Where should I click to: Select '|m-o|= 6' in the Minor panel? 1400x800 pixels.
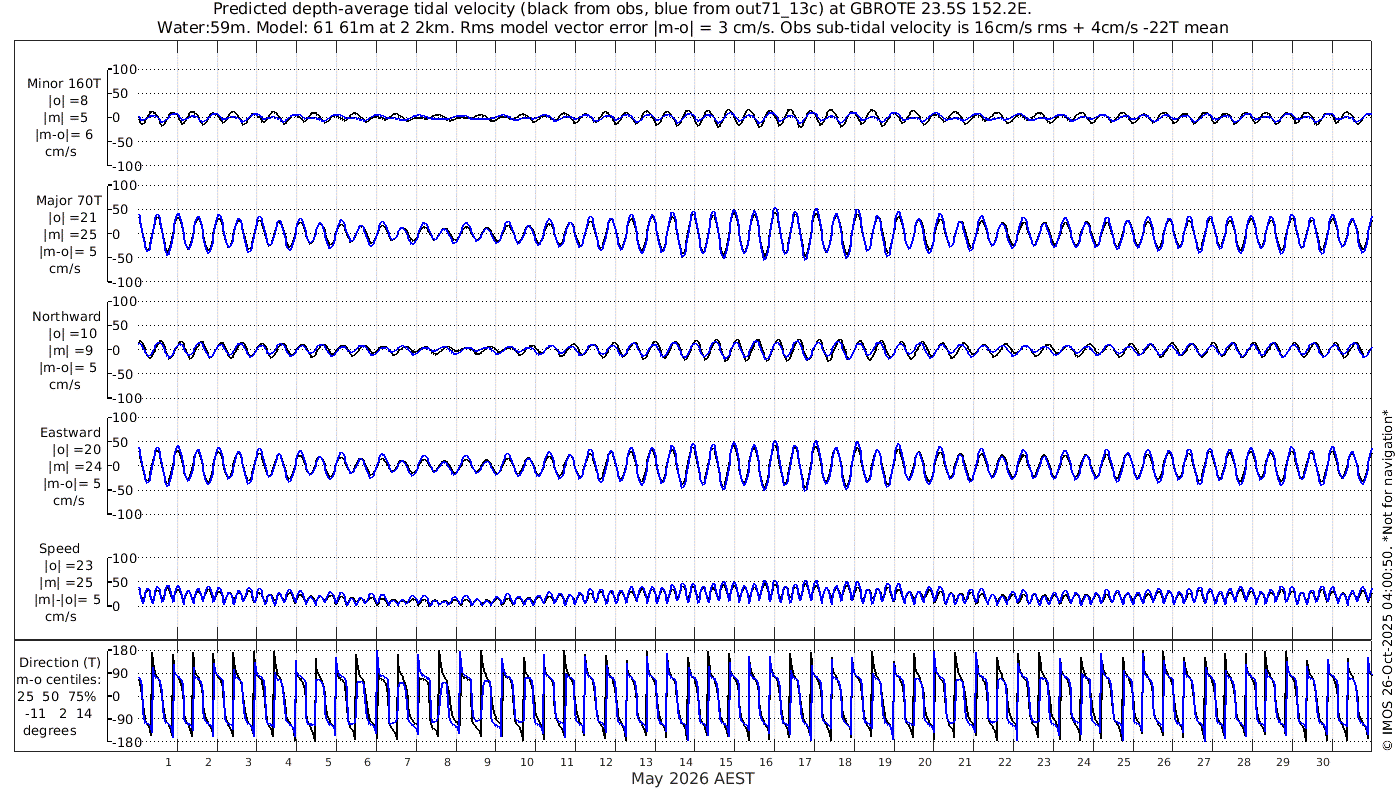click(66, 135)
